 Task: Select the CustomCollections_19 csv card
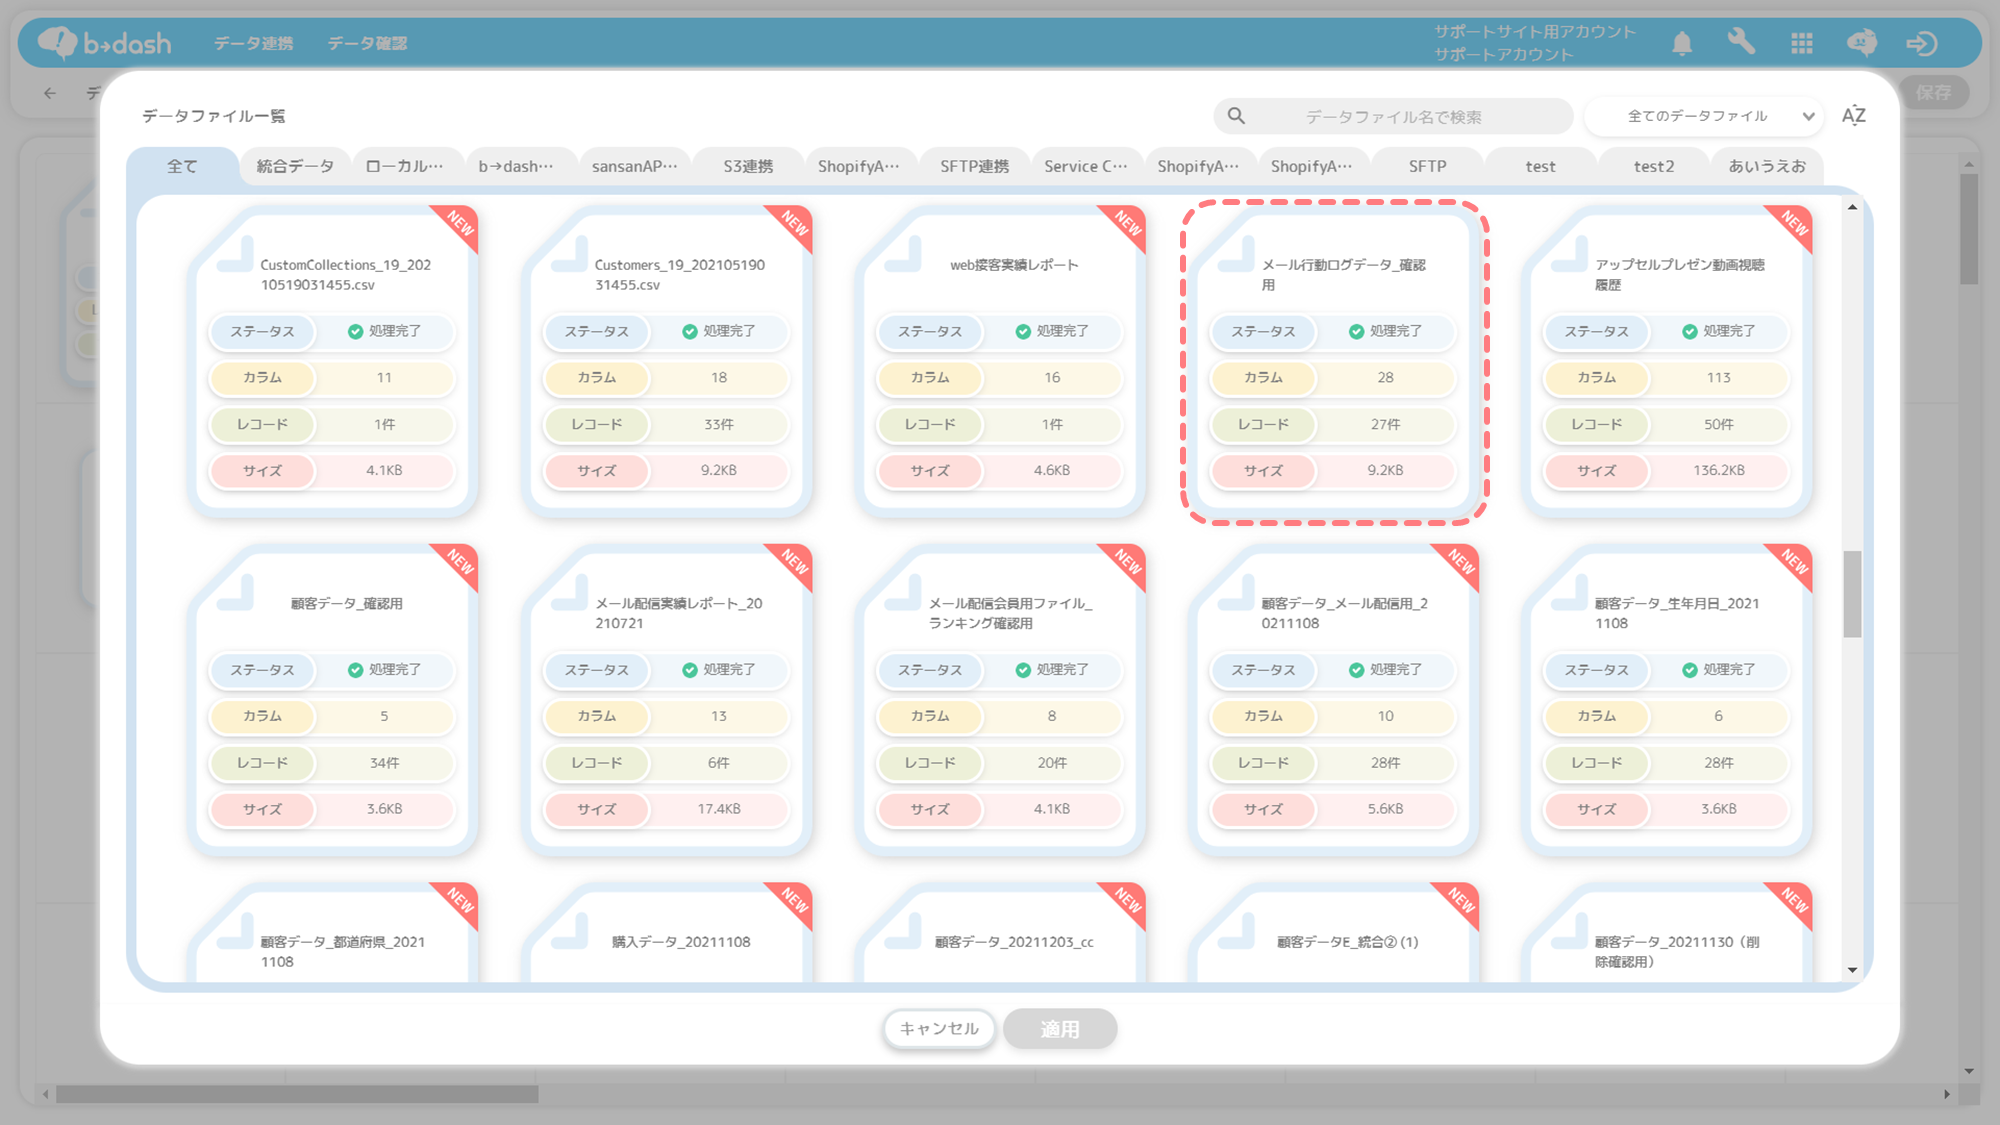coord(333,361)
